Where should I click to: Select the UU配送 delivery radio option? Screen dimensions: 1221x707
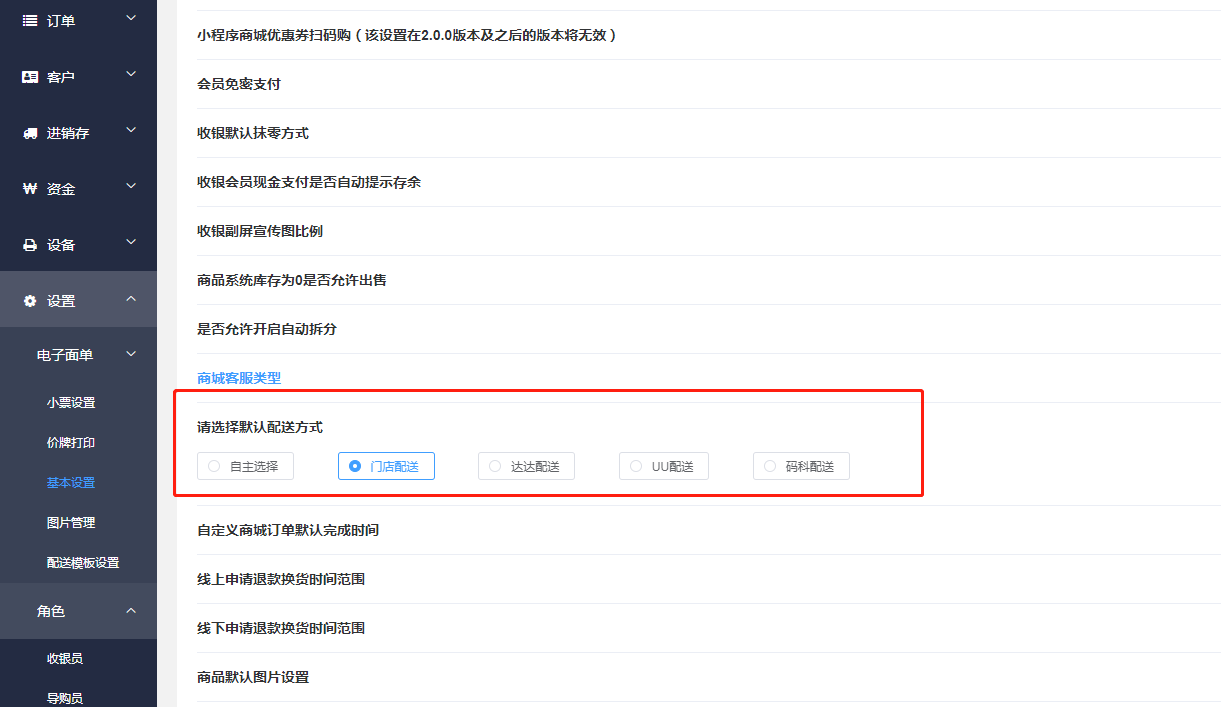click(x=664, y=466)
